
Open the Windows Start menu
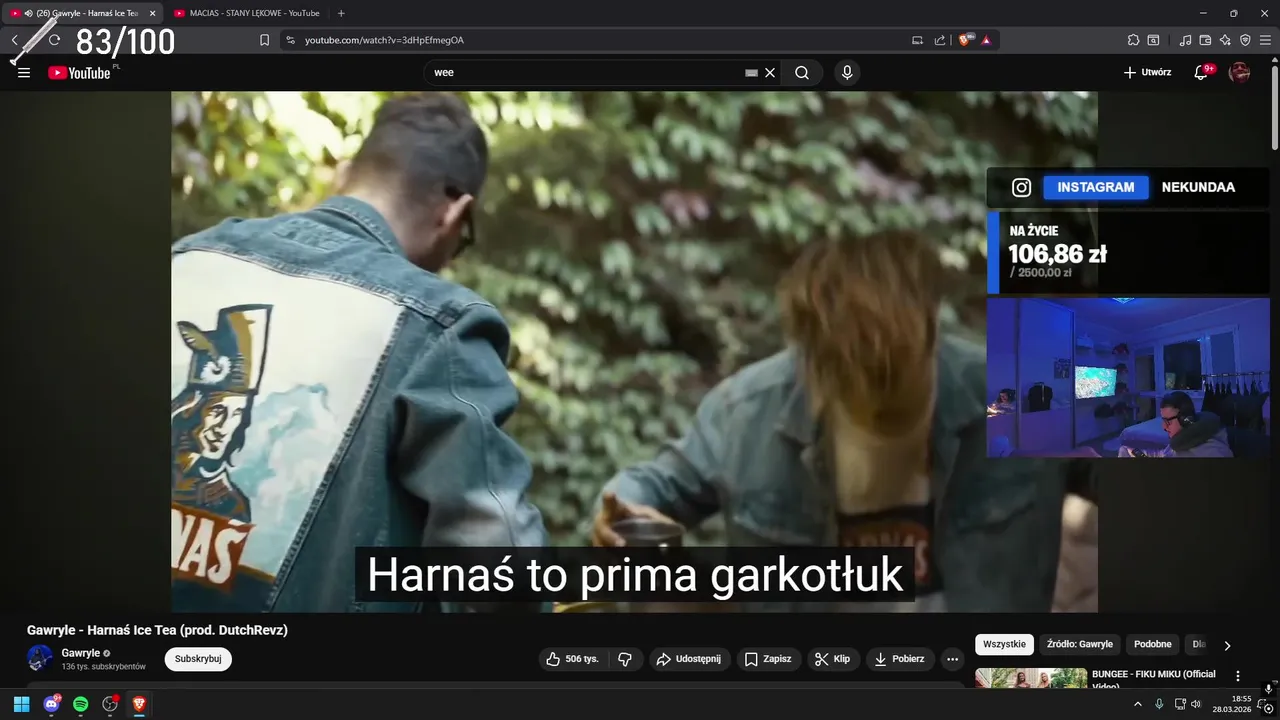coord(21,704)
